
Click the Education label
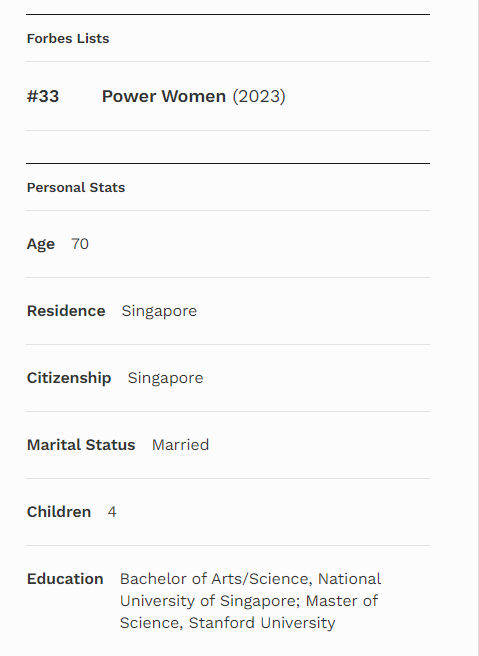click(x=65, y=579)
